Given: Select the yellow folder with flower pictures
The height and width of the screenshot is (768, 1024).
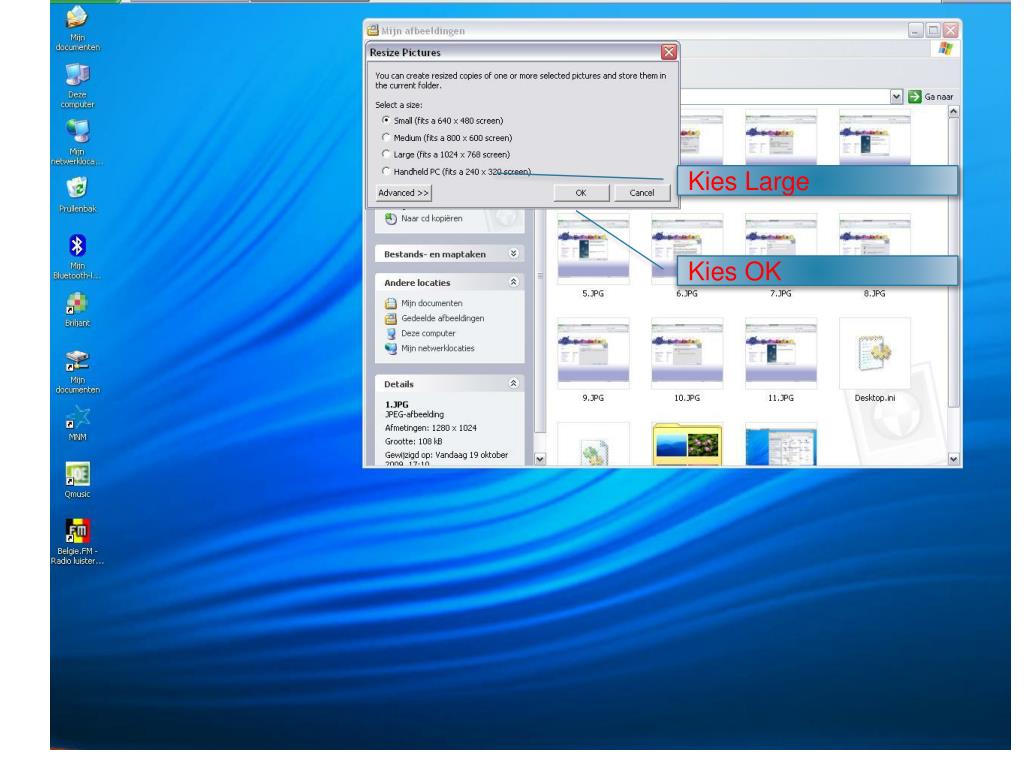Looking at the screenshot, I should [x=687, y=445].
